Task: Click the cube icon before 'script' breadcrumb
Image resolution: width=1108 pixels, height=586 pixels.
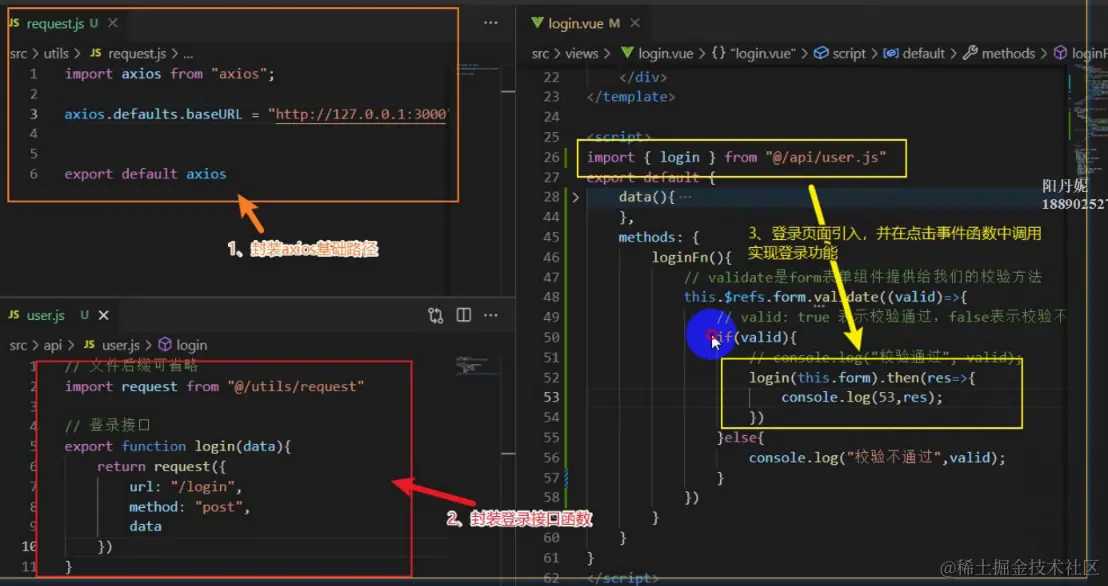Action: (821, 54)
